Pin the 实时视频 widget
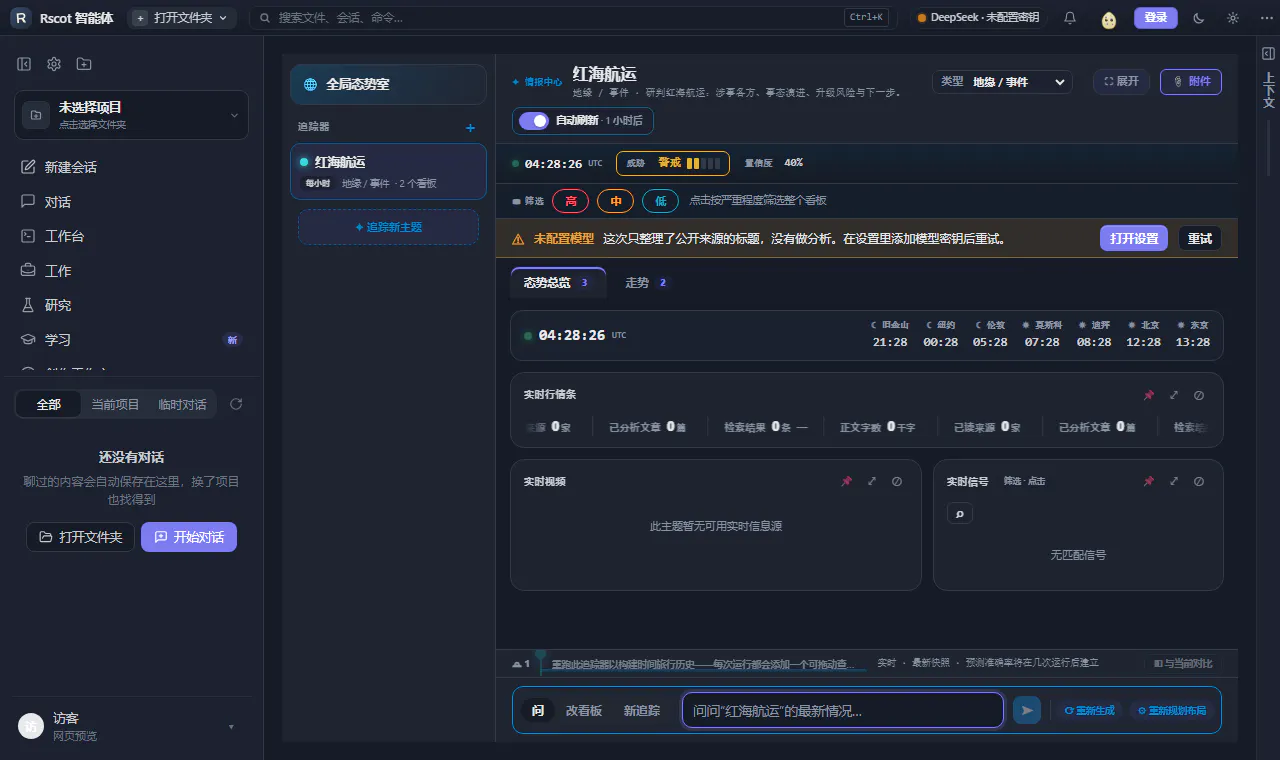This screenshot has height=760, width=1280. (847, 481)
